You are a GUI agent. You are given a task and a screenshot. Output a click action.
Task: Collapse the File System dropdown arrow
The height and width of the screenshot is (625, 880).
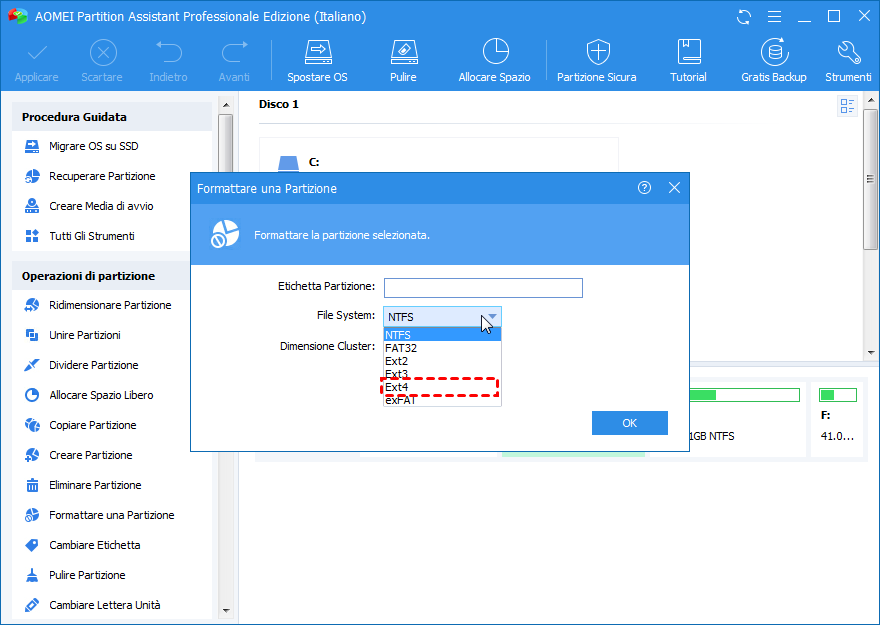point(492,317)
